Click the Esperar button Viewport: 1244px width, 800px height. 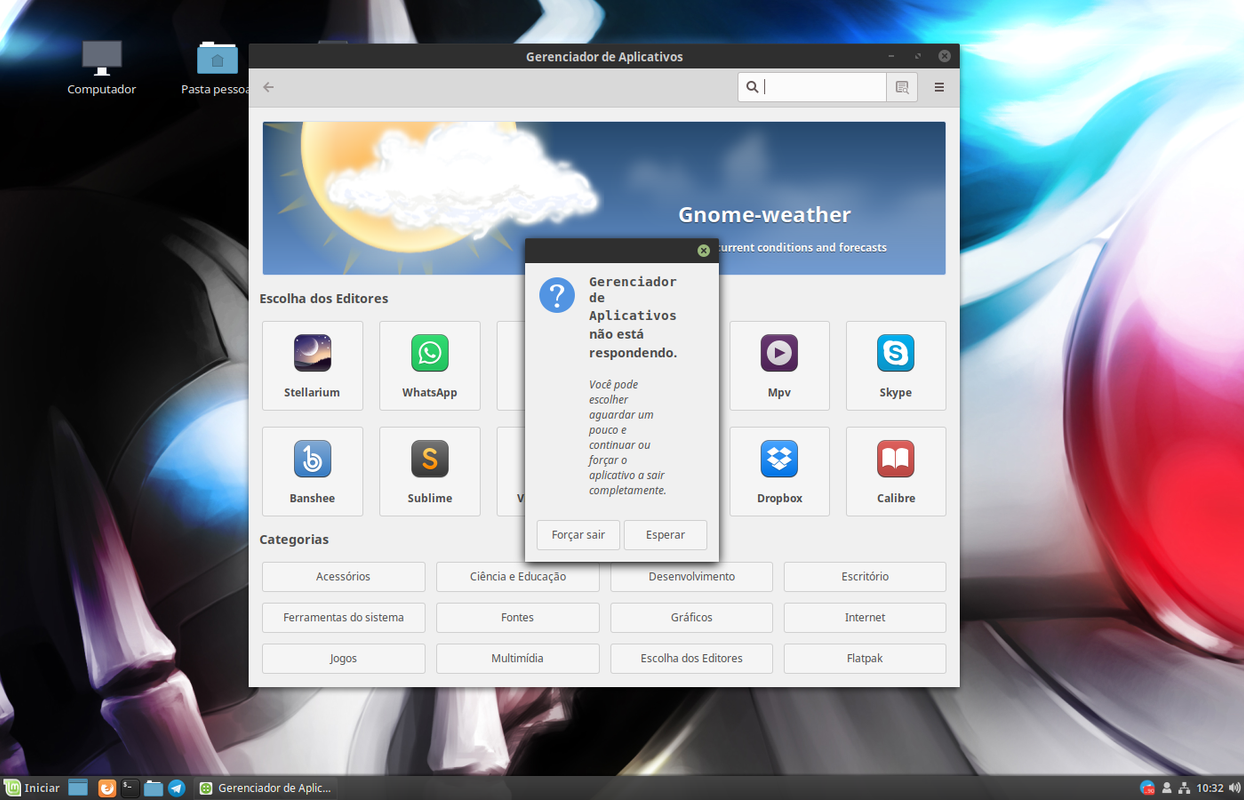point(665,535)
